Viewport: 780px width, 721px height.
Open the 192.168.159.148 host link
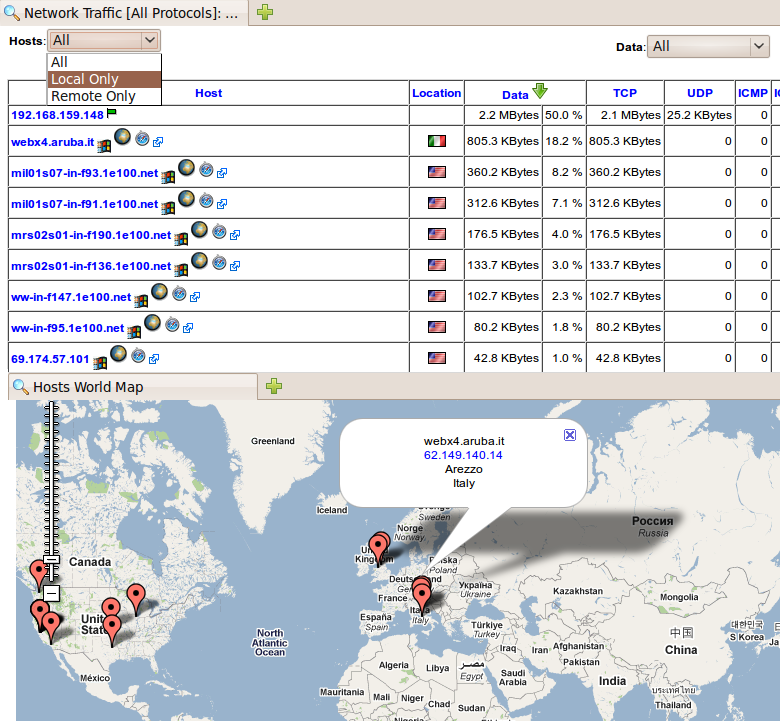(57, 115)
